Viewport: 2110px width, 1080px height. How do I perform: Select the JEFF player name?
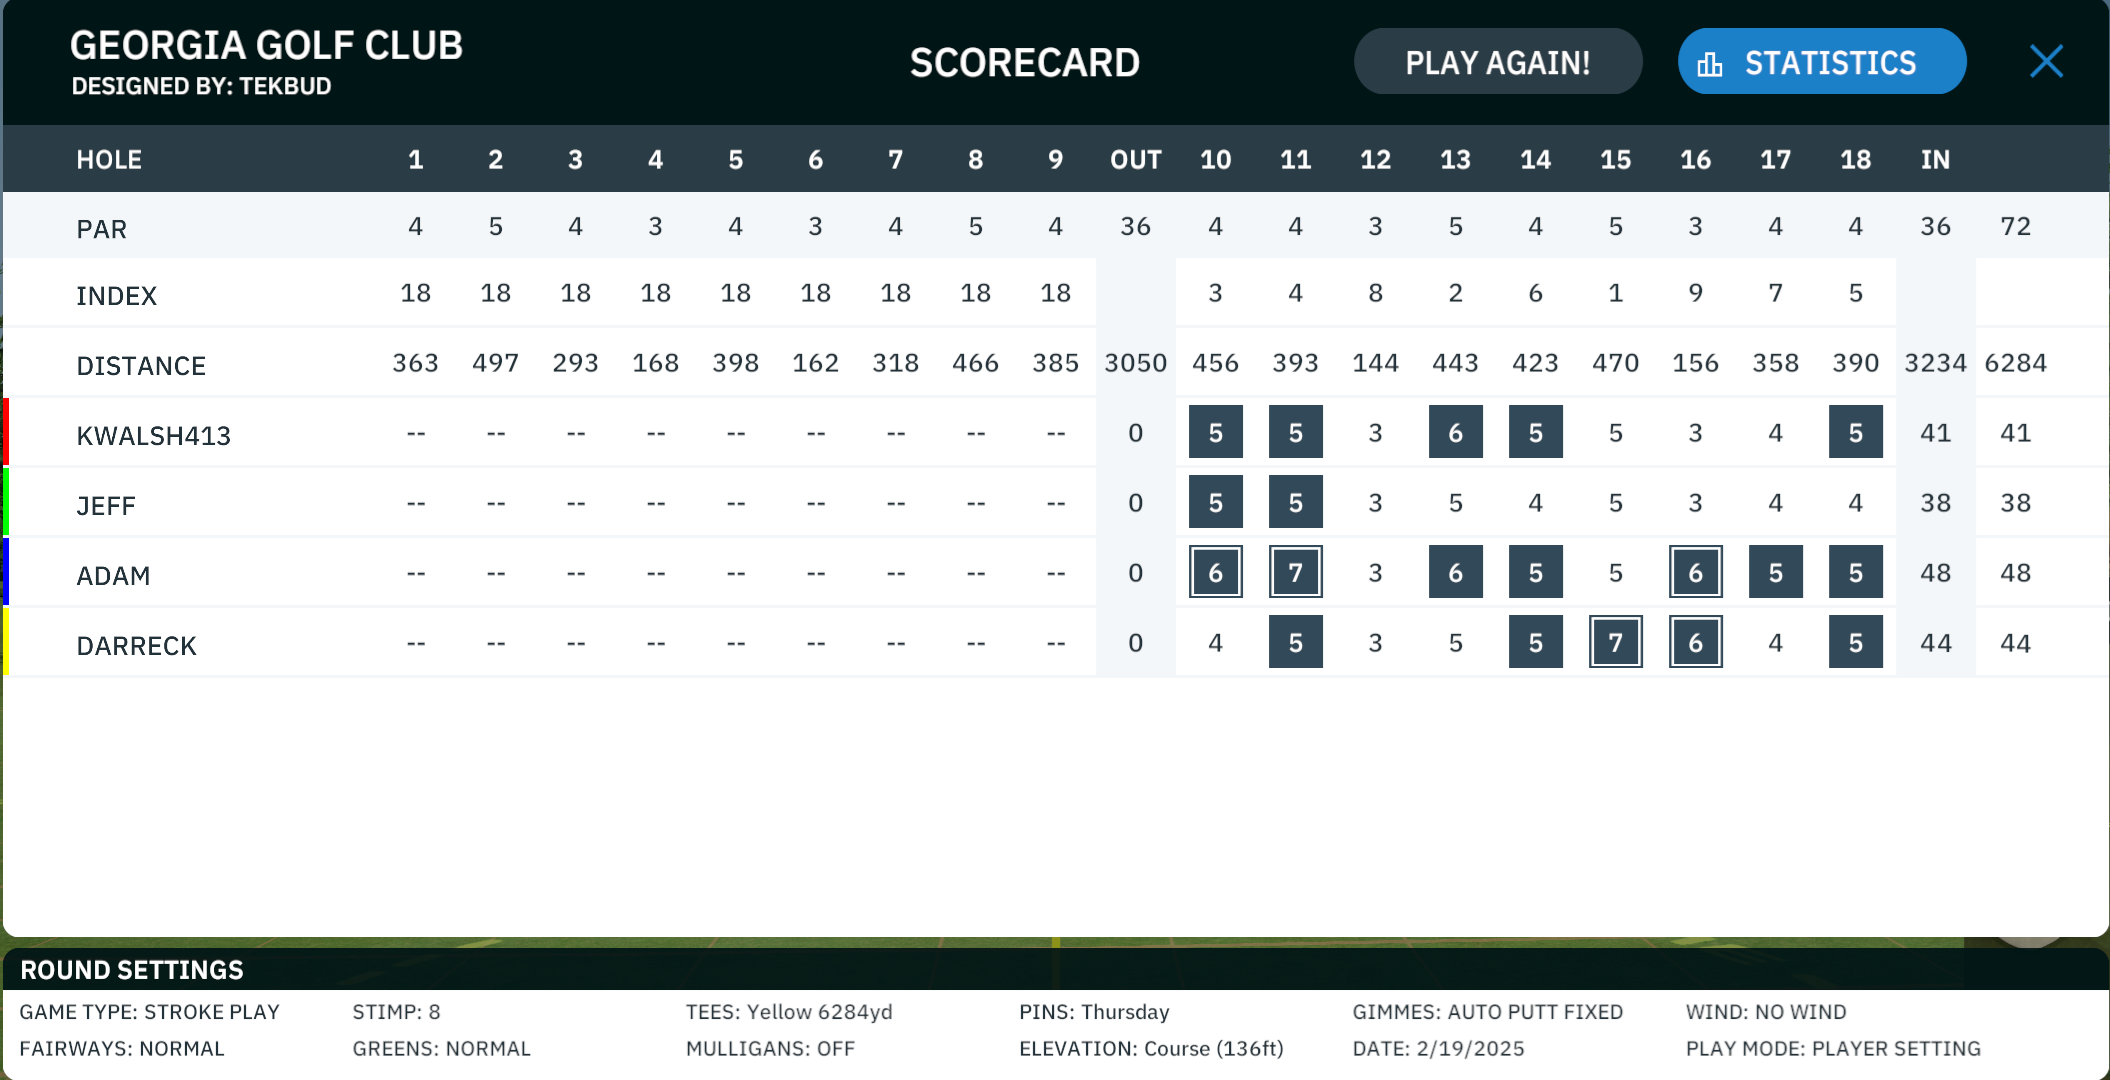(106, 505)
